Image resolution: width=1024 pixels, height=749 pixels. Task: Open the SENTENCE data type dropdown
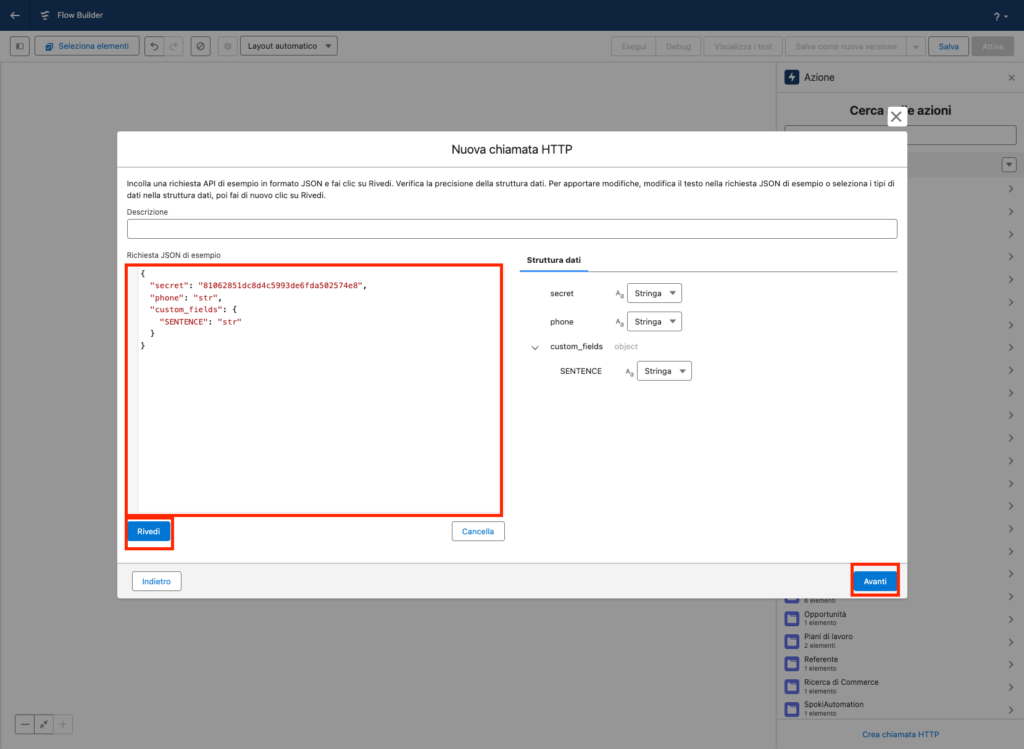tap(665, 371)
